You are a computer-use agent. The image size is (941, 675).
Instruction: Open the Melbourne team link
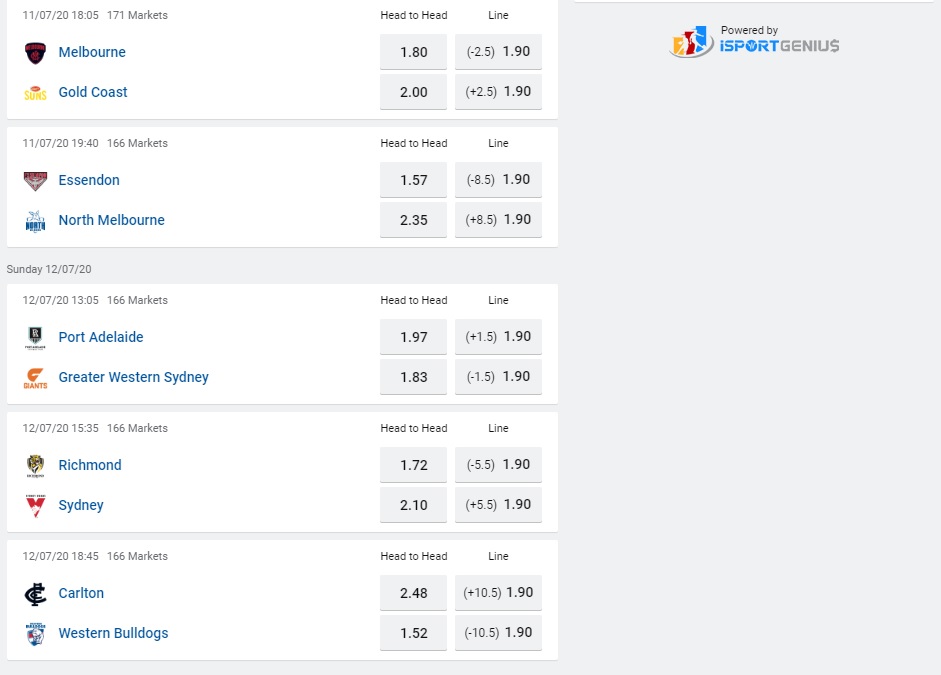coord(92,52)
